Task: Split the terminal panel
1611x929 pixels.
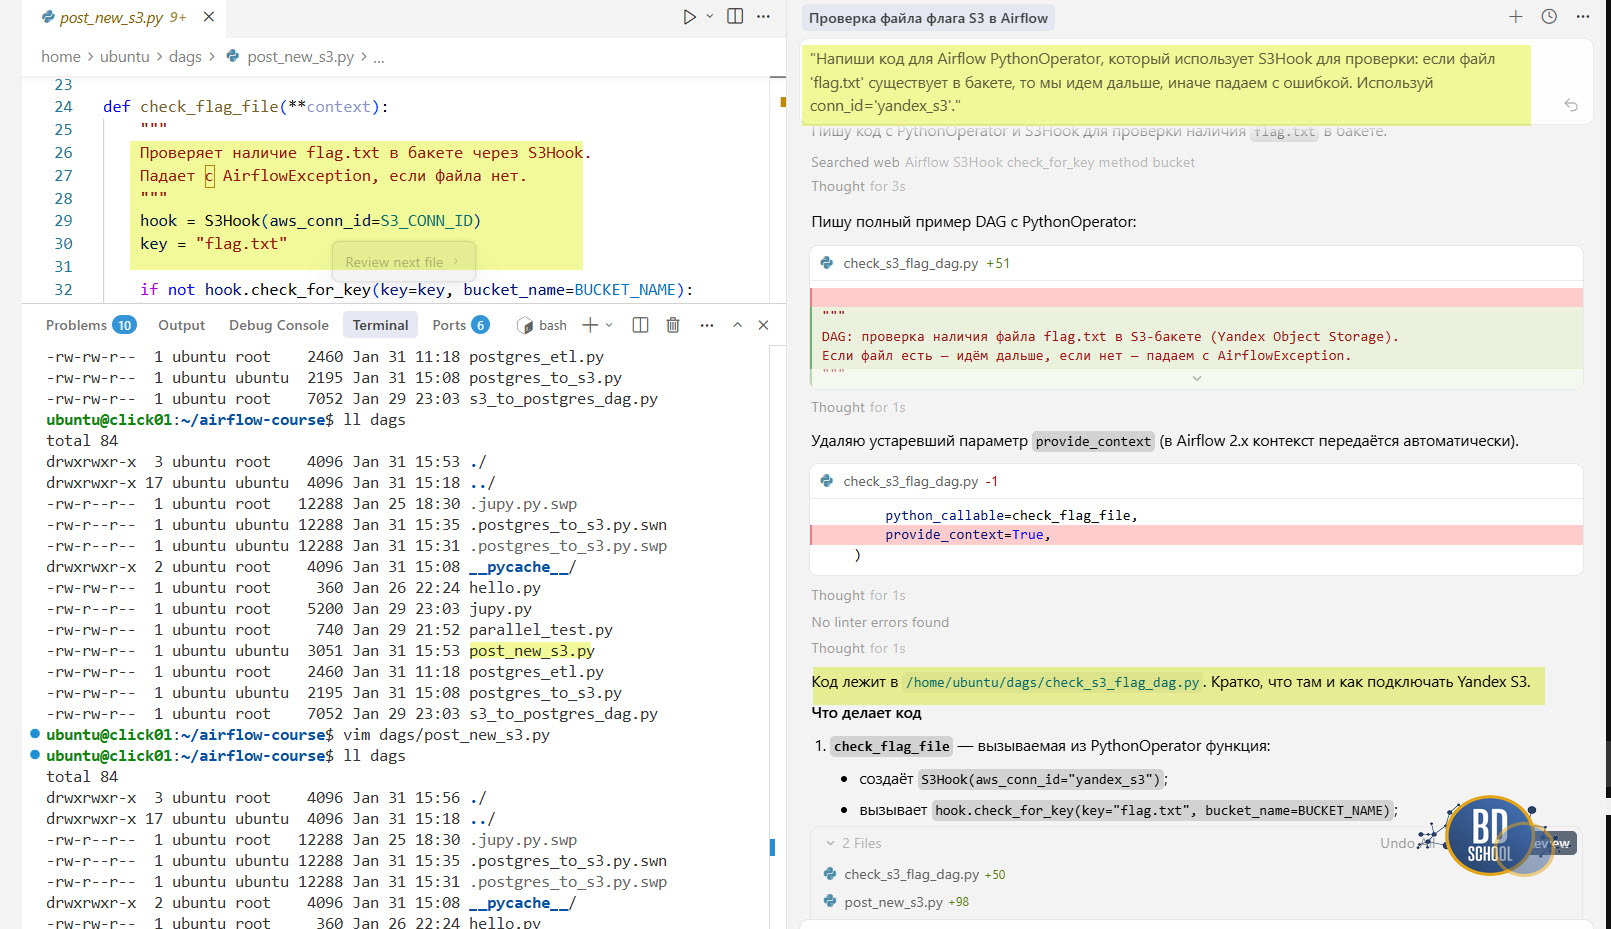Action: click(x=641, y=325)
